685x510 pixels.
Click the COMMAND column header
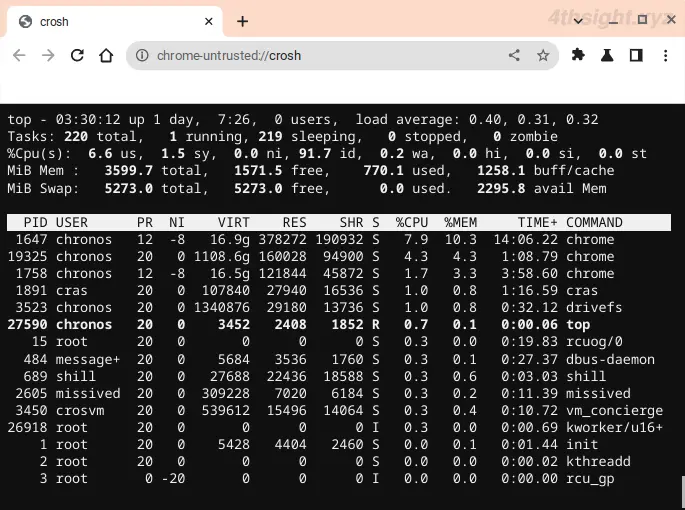594,222
